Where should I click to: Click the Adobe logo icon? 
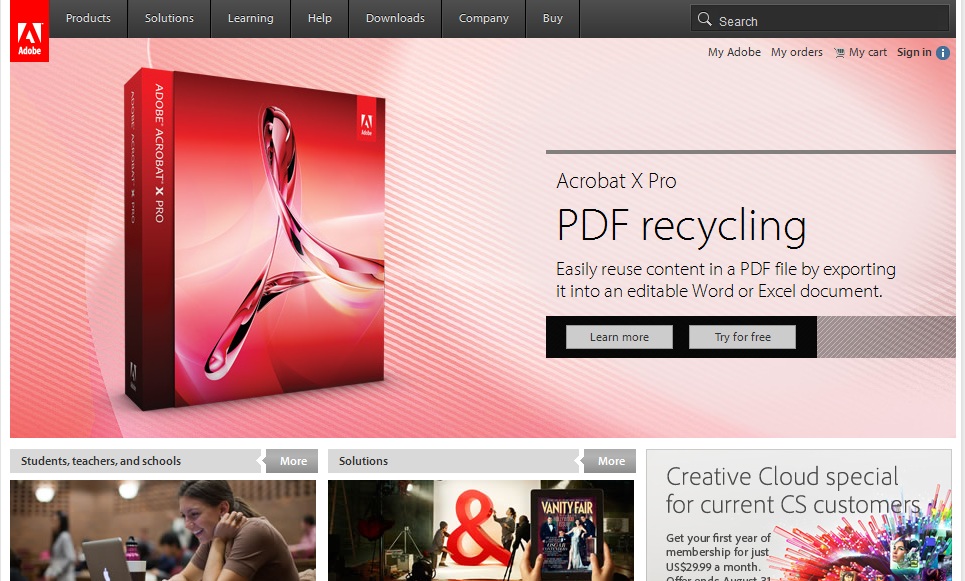pos(30,31)
